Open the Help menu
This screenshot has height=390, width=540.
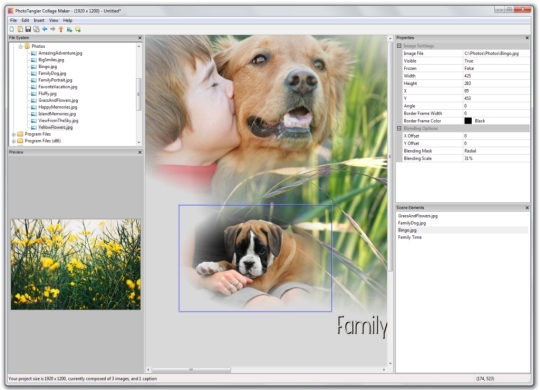[x=68, y=20]
